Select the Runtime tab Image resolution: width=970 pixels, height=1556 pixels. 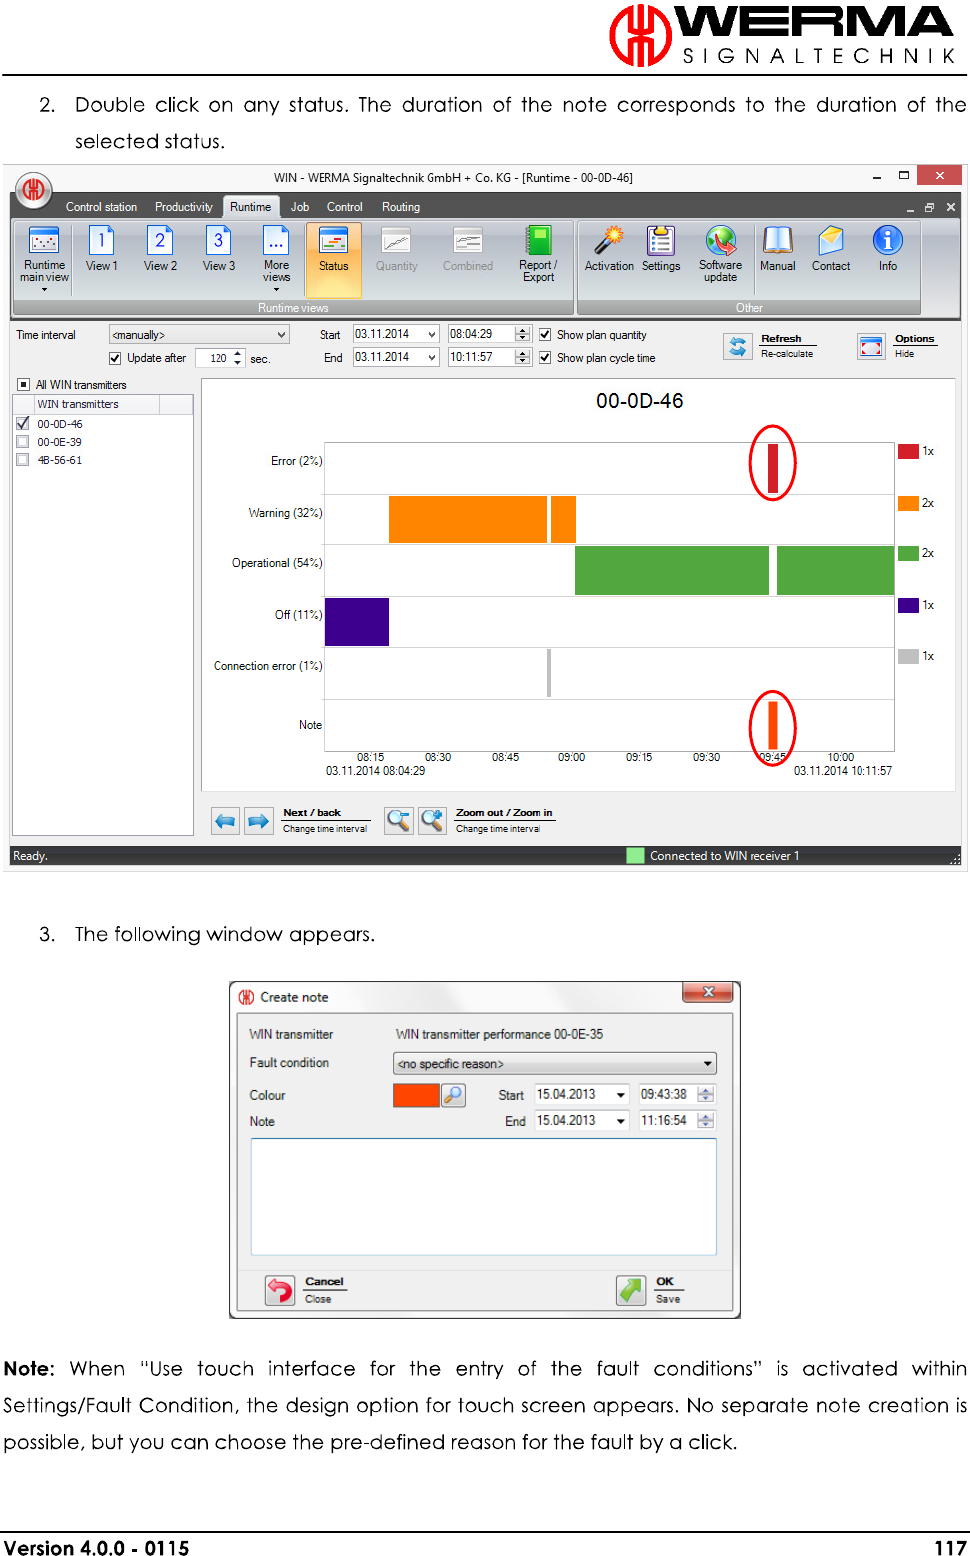point(250,207)
